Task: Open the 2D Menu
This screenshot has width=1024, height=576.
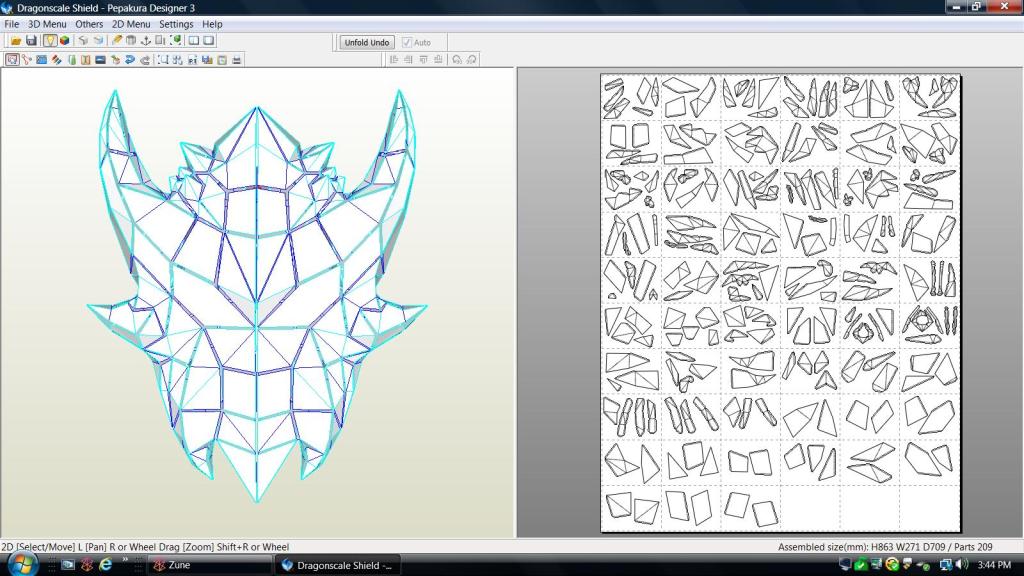Action: tap(131, 24)
